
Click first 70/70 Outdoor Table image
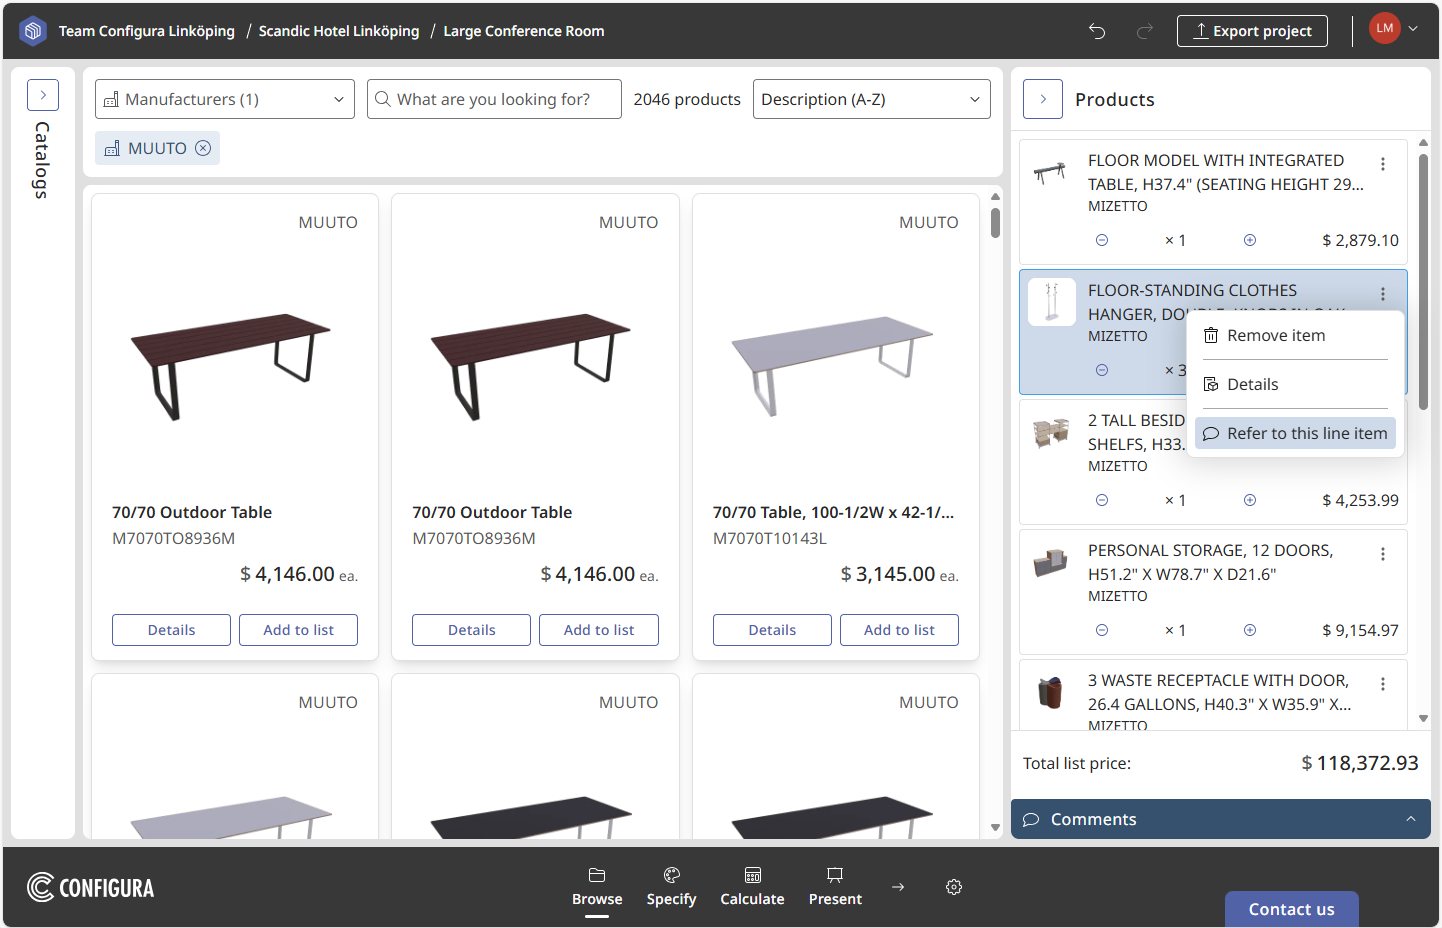pos(231,366)
